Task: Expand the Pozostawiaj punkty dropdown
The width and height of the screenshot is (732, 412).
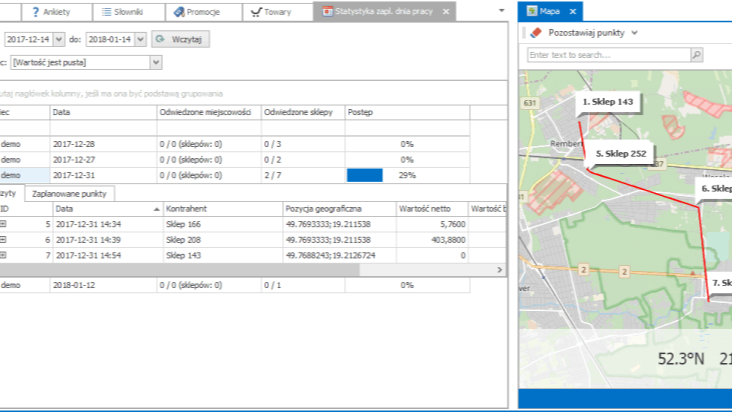Action: pos(634,33)
